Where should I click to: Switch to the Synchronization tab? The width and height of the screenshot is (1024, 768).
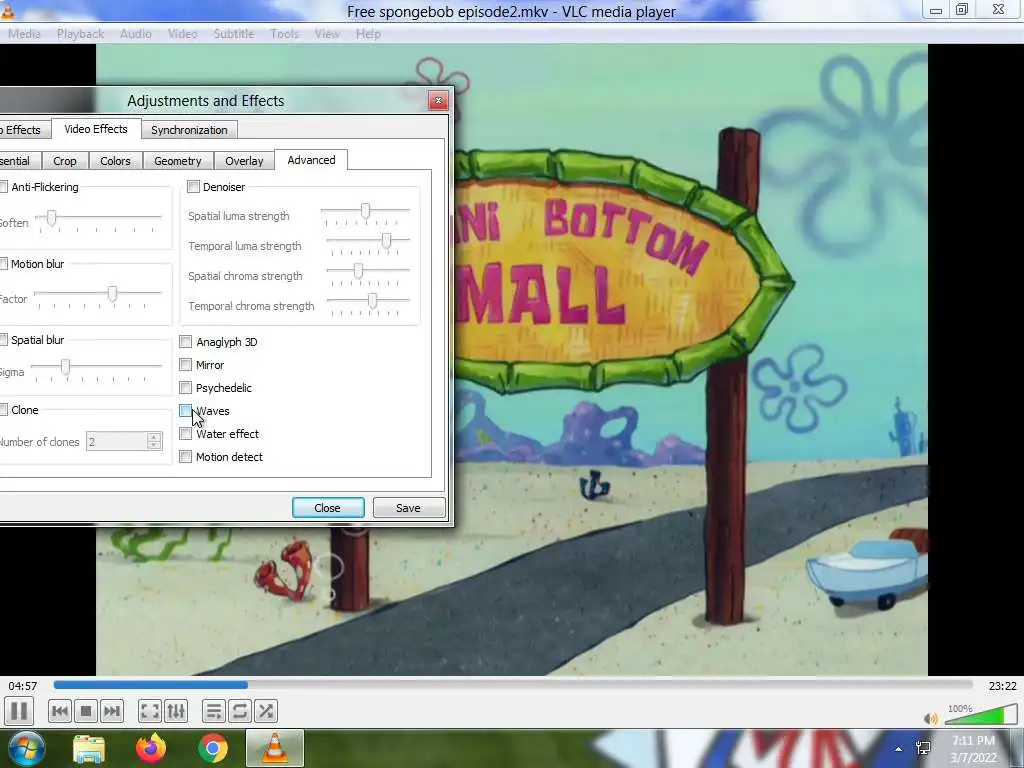pyautogui.click(x=189, y=130)
